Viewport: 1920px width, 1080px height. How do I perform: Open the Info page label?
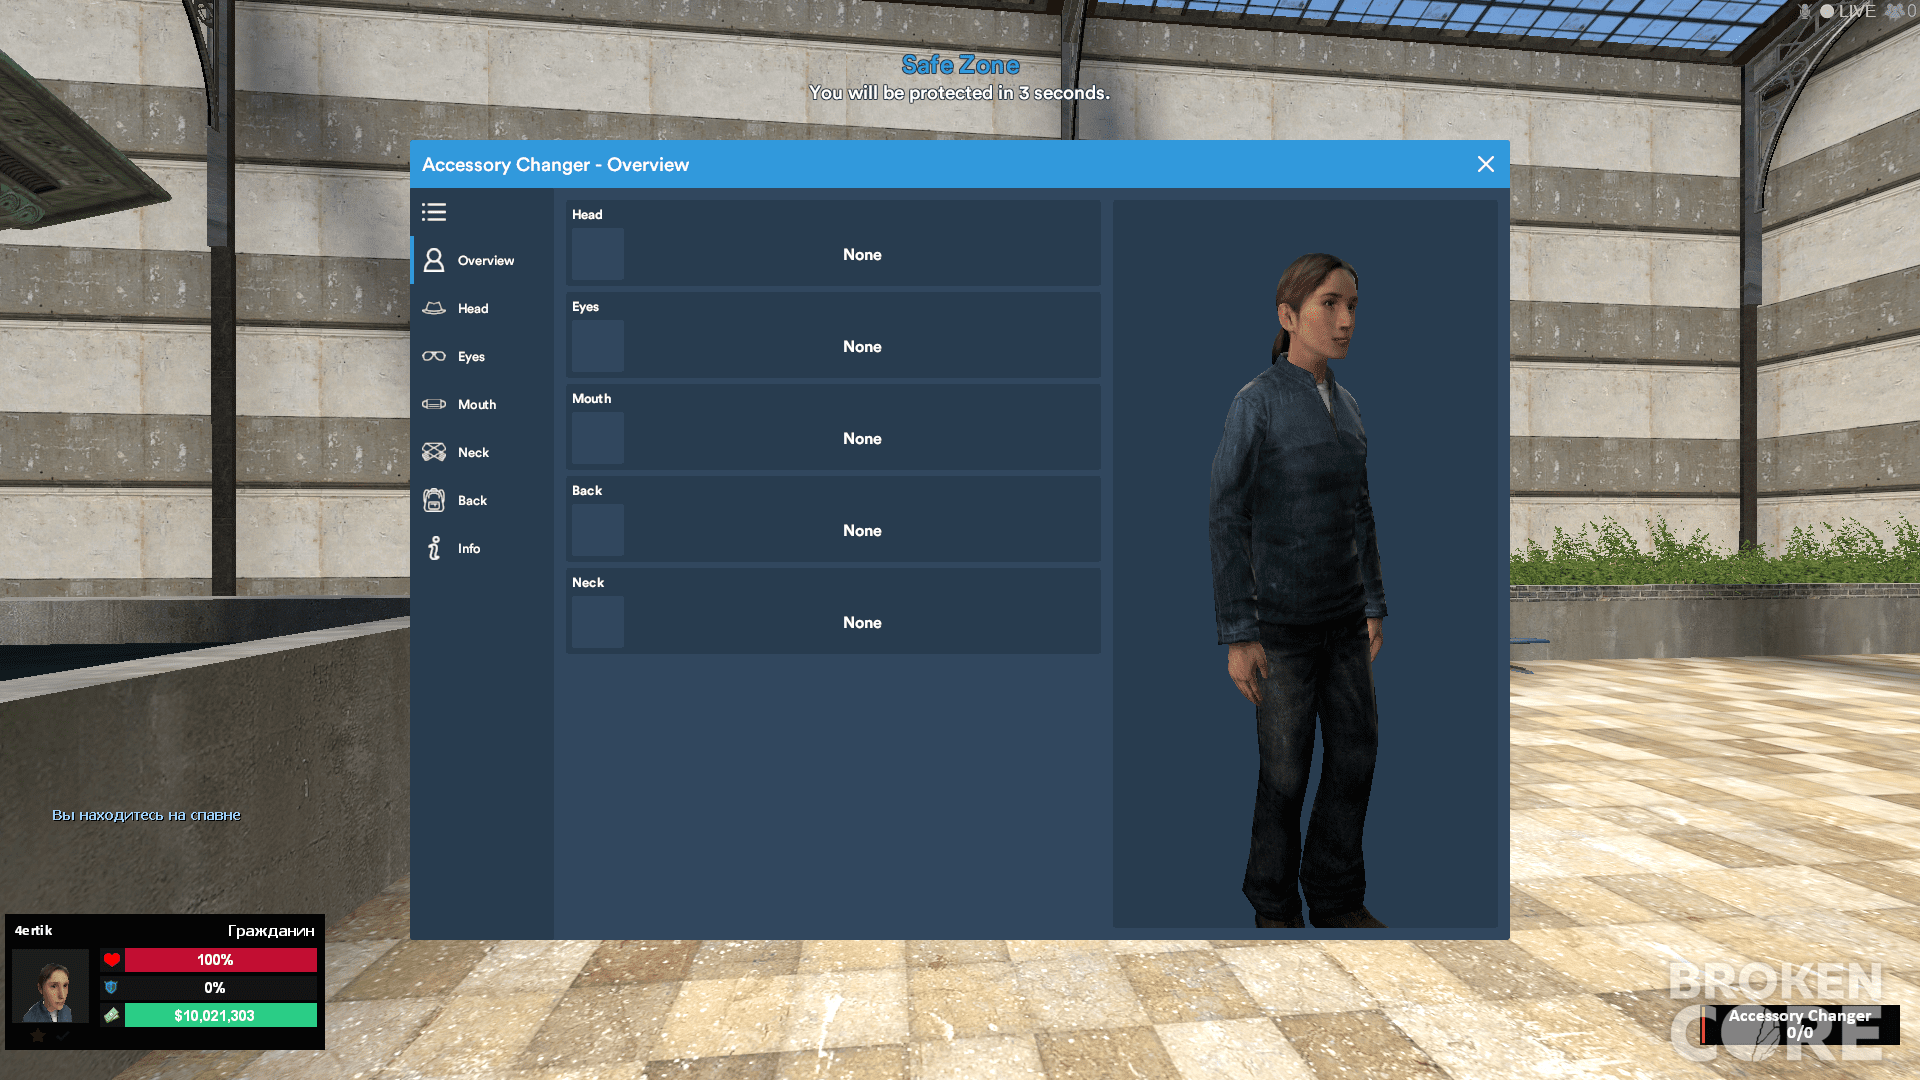point(469,549)
